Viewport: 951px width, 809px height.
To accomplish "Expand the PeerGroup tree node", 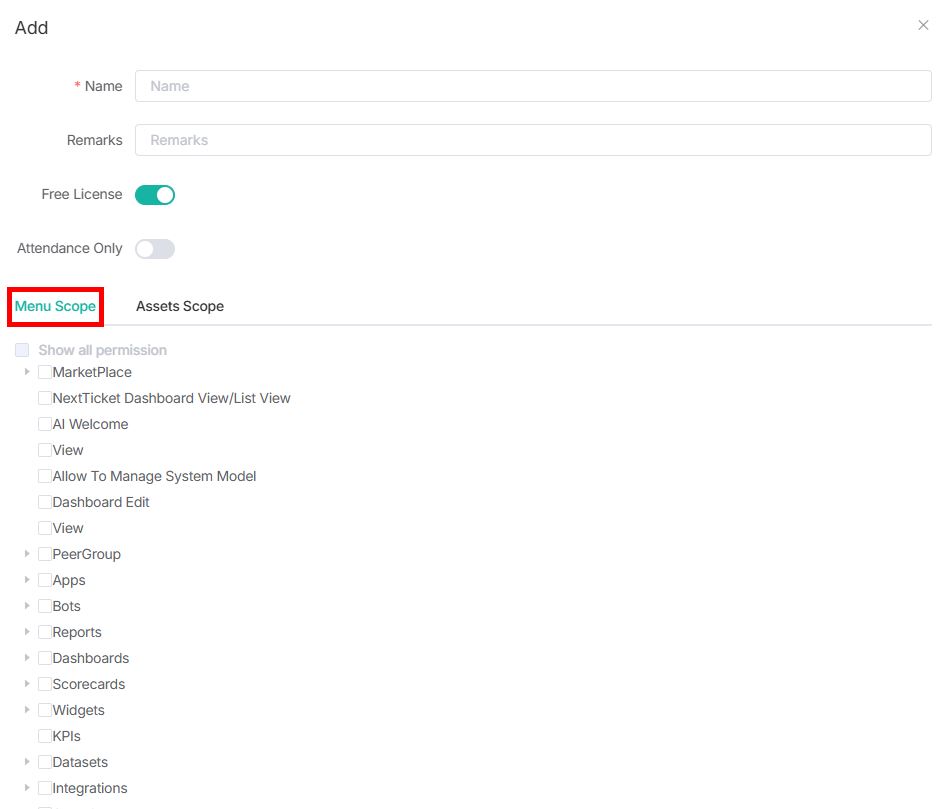I will [x=27, y=554].
